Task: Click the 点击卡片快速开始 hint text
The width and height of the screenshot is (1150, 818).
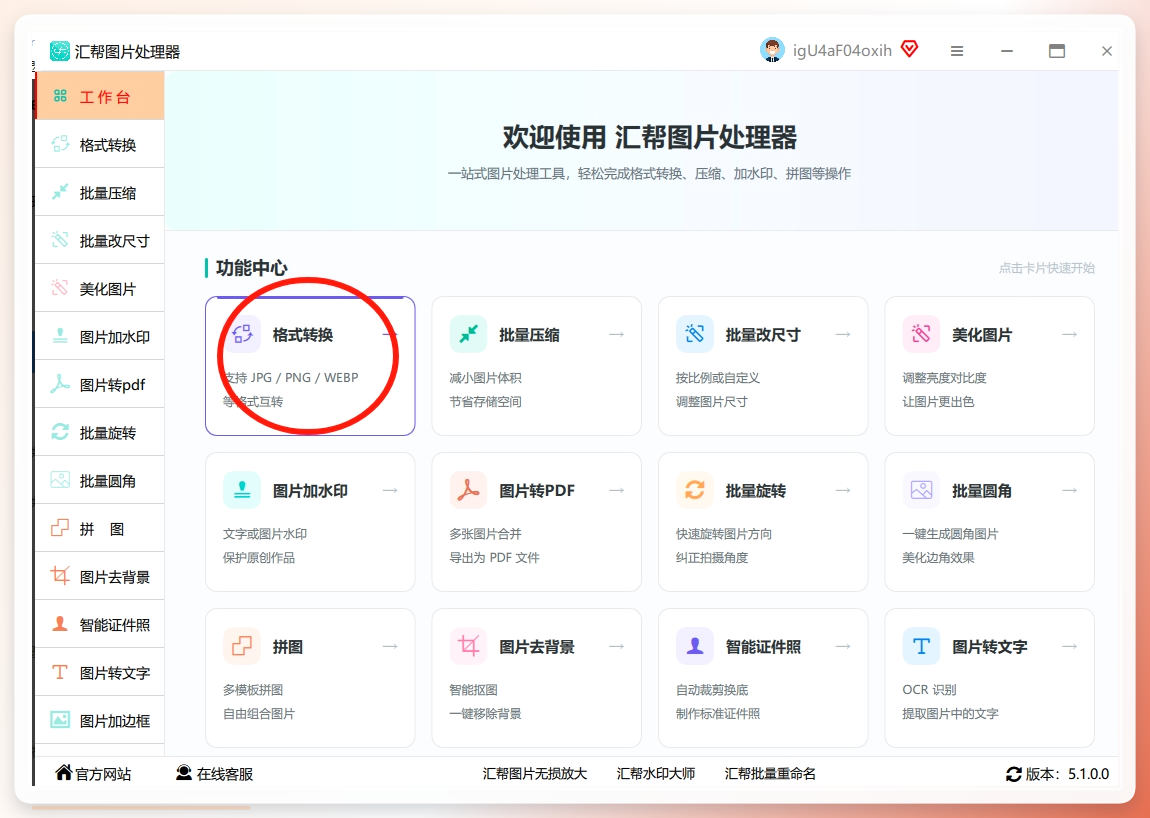Action: (1047, 268)
